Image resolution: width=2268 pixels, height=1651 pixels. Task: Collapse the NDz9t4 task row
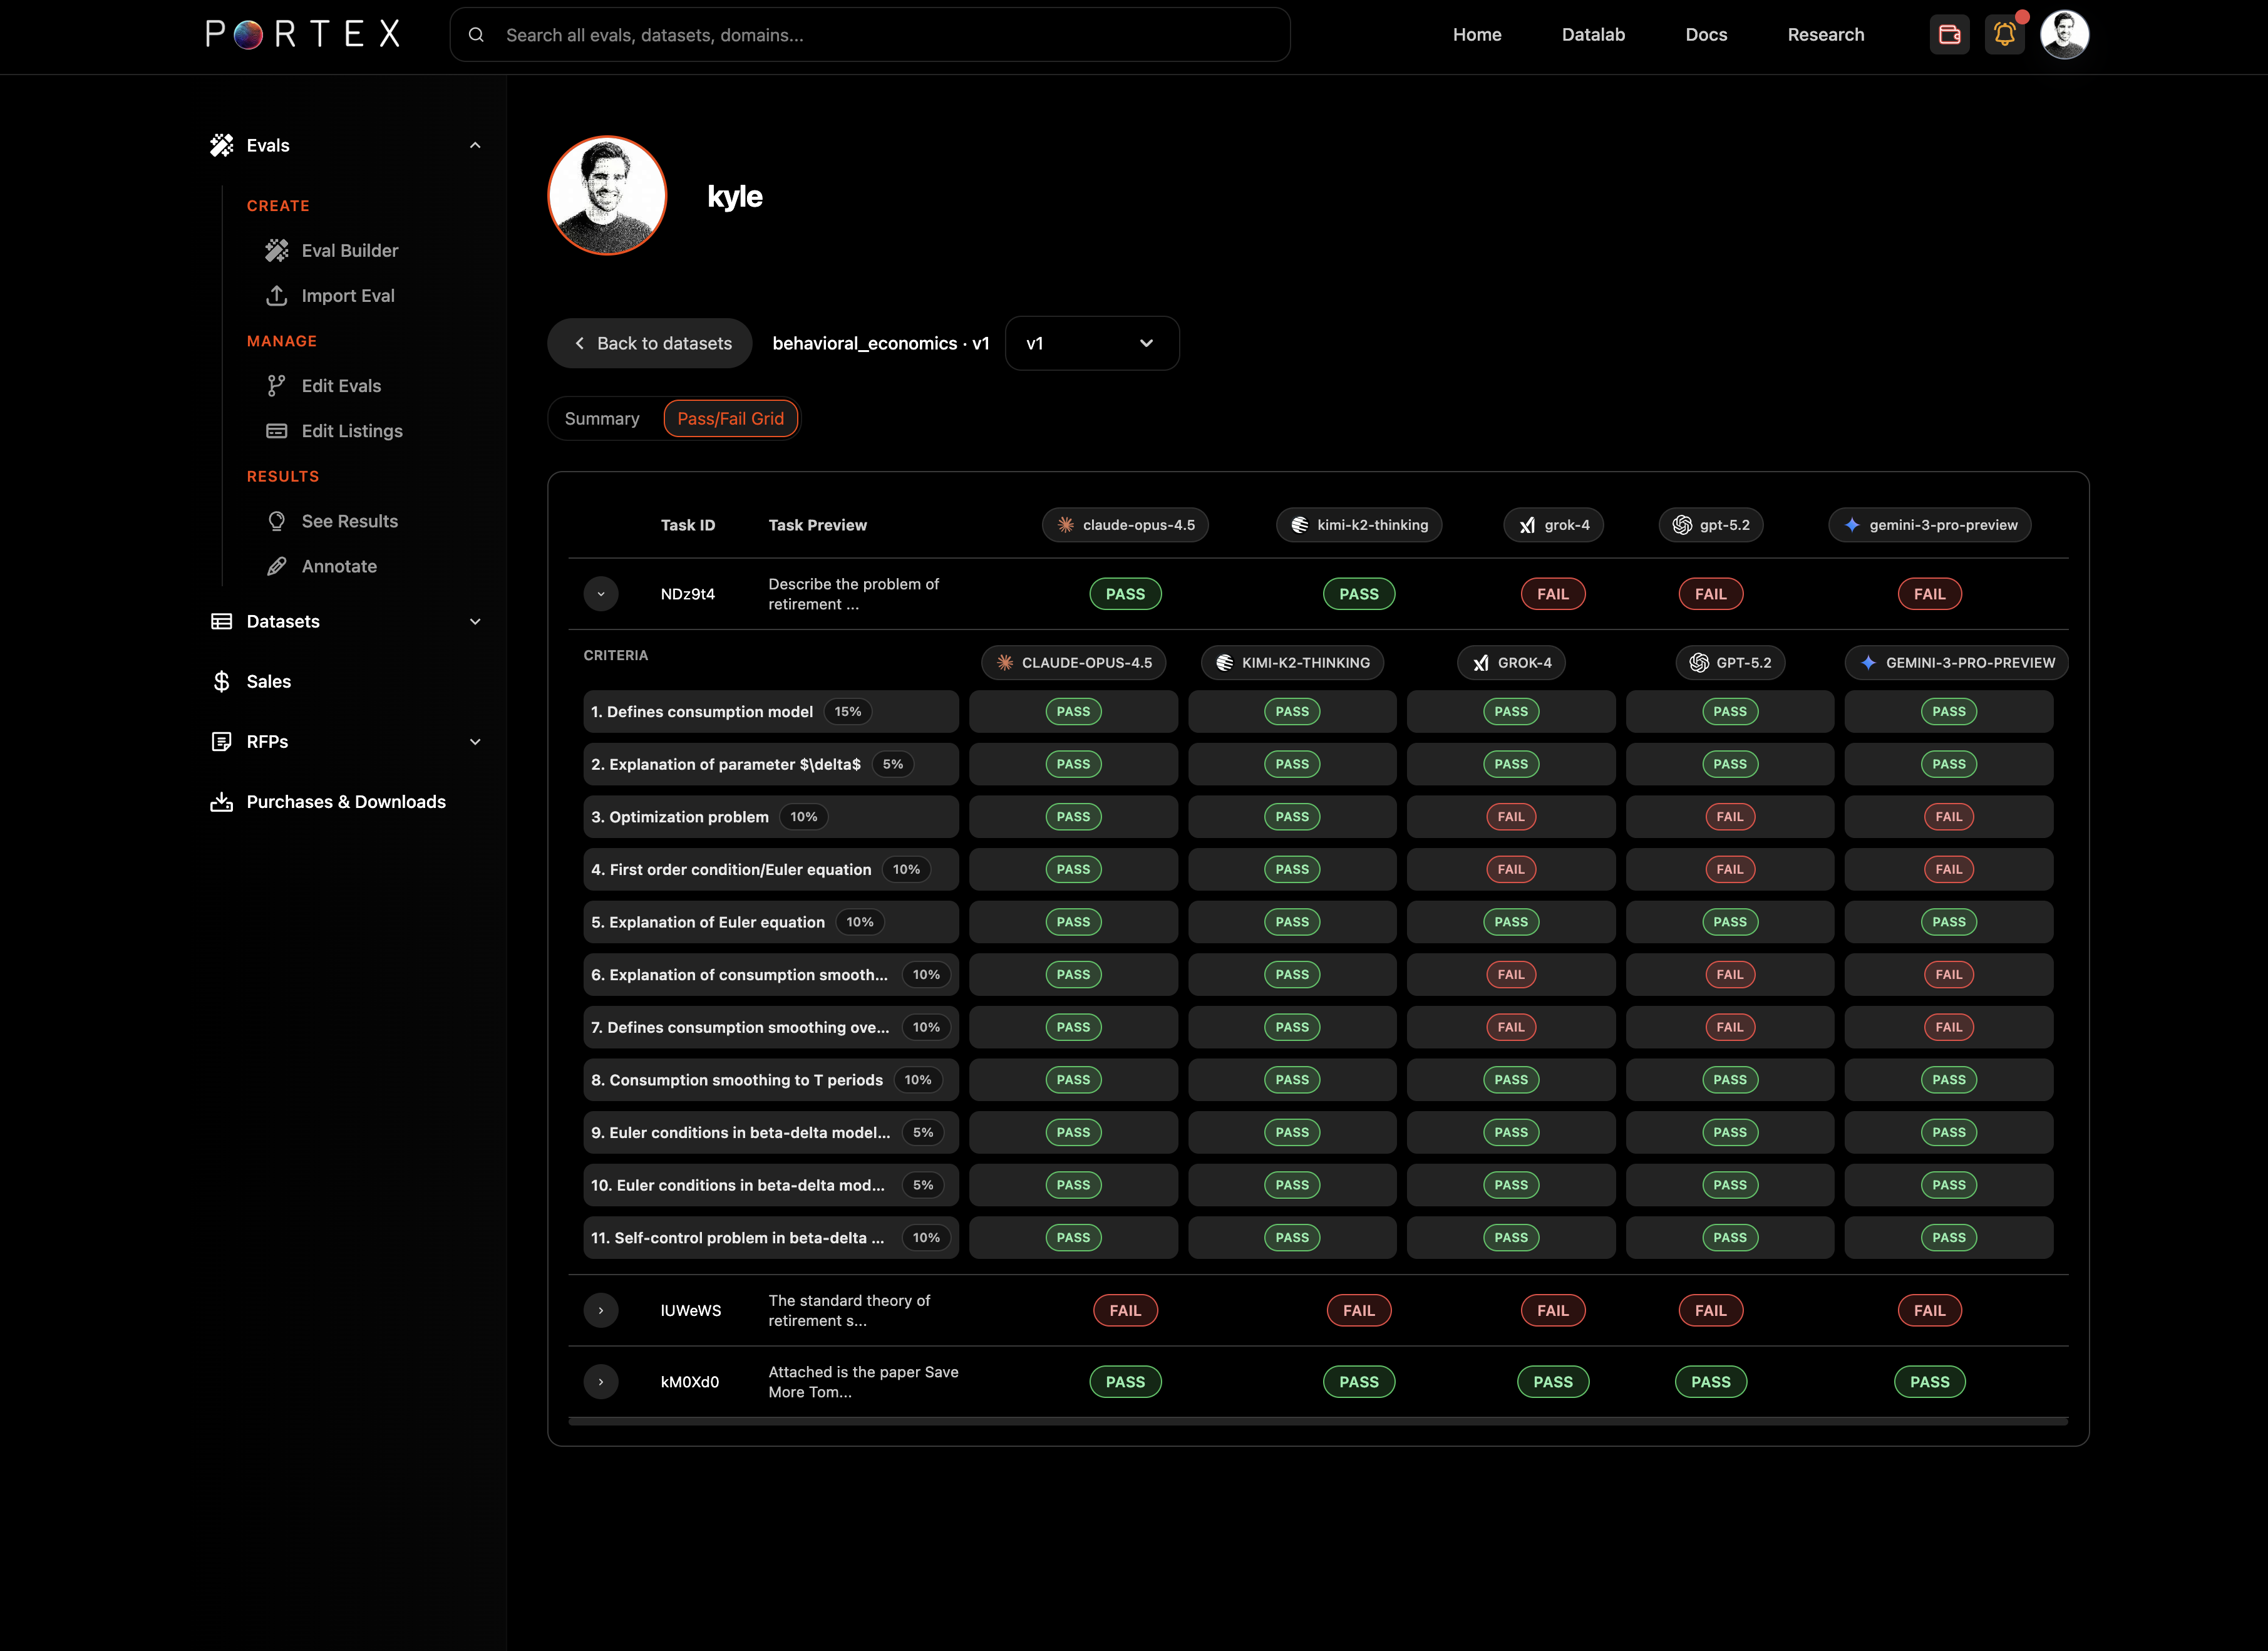click(x=601, y=594)
